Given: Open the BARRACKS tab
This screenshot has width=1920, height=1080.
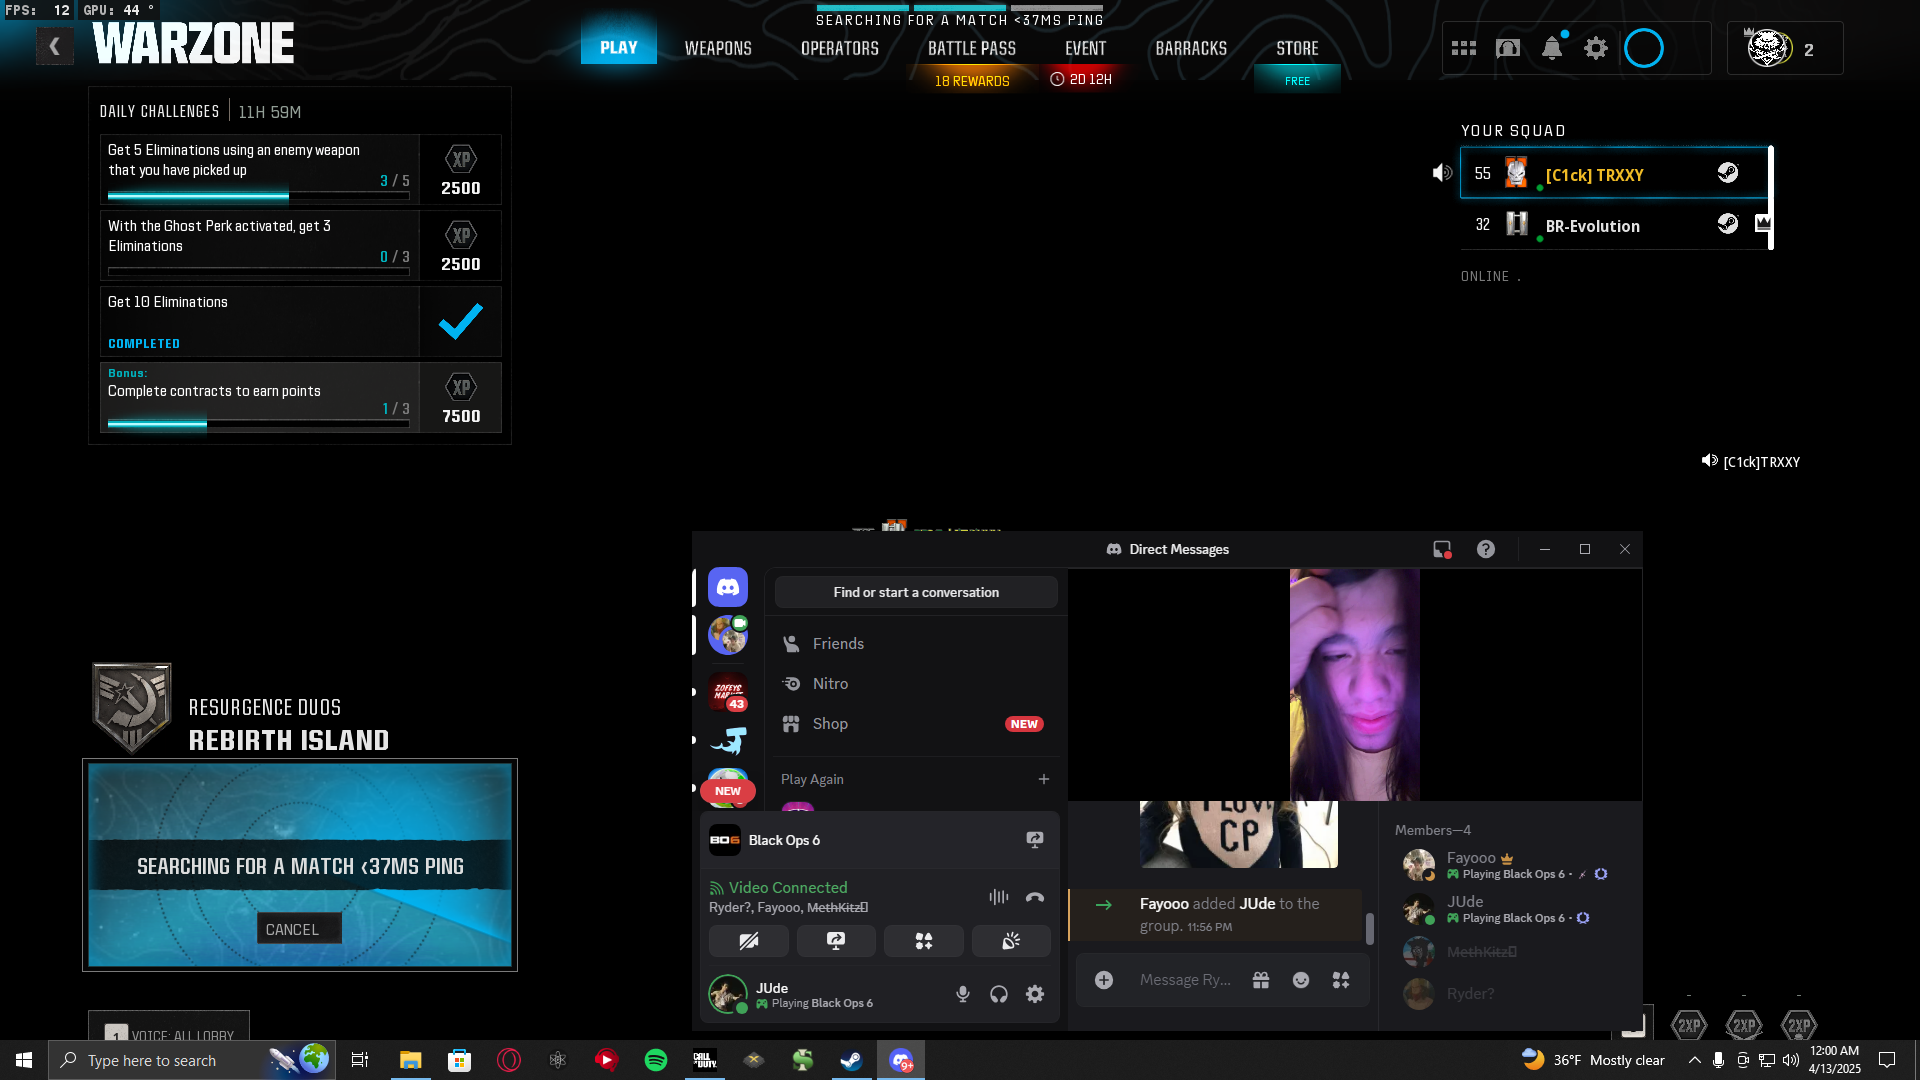Looking at the screenshot, I should (1191, 48).
